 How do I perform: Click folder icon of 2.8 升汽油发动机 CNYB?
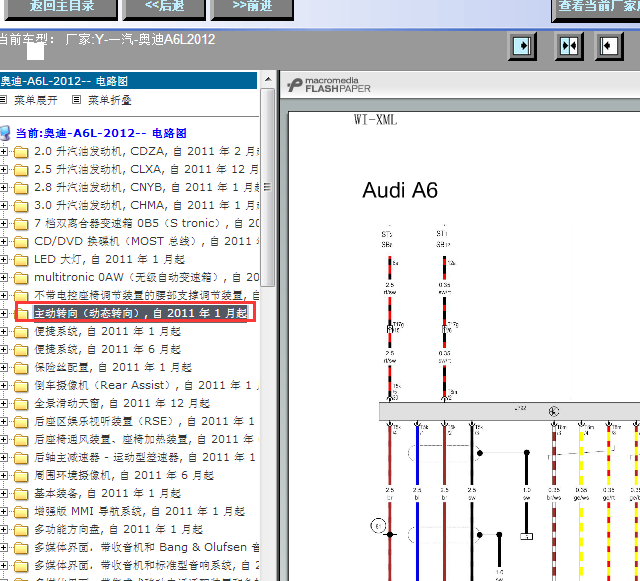point(21,188)
